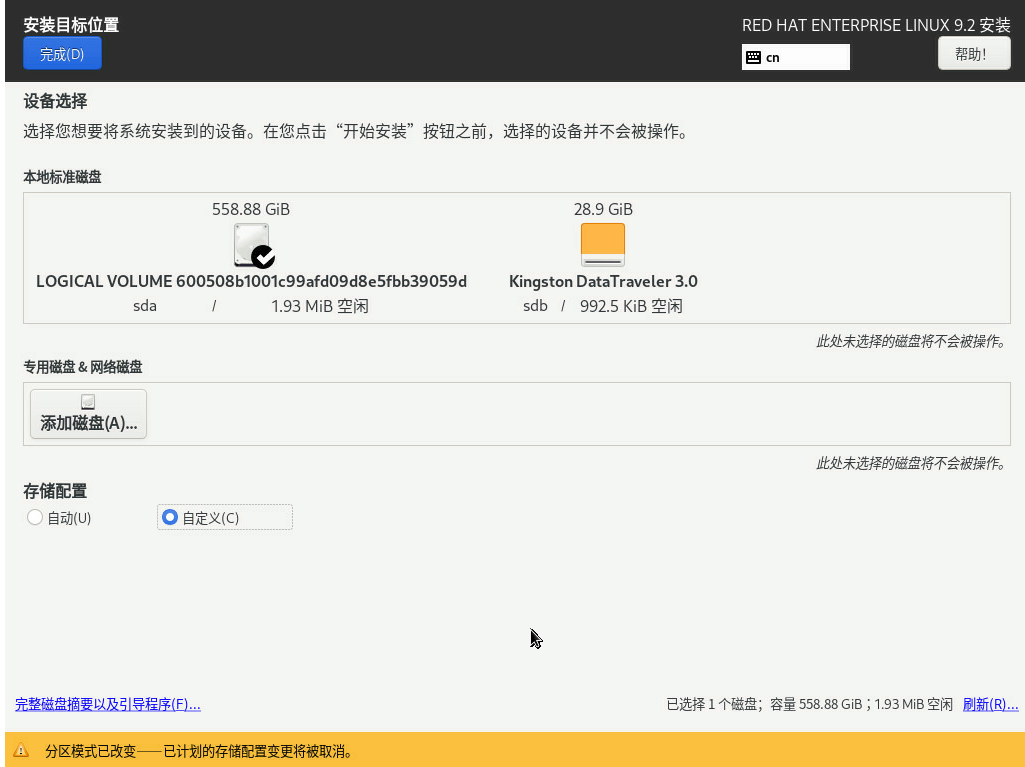Choose the 自定义(C) storage option

(170, 518)
